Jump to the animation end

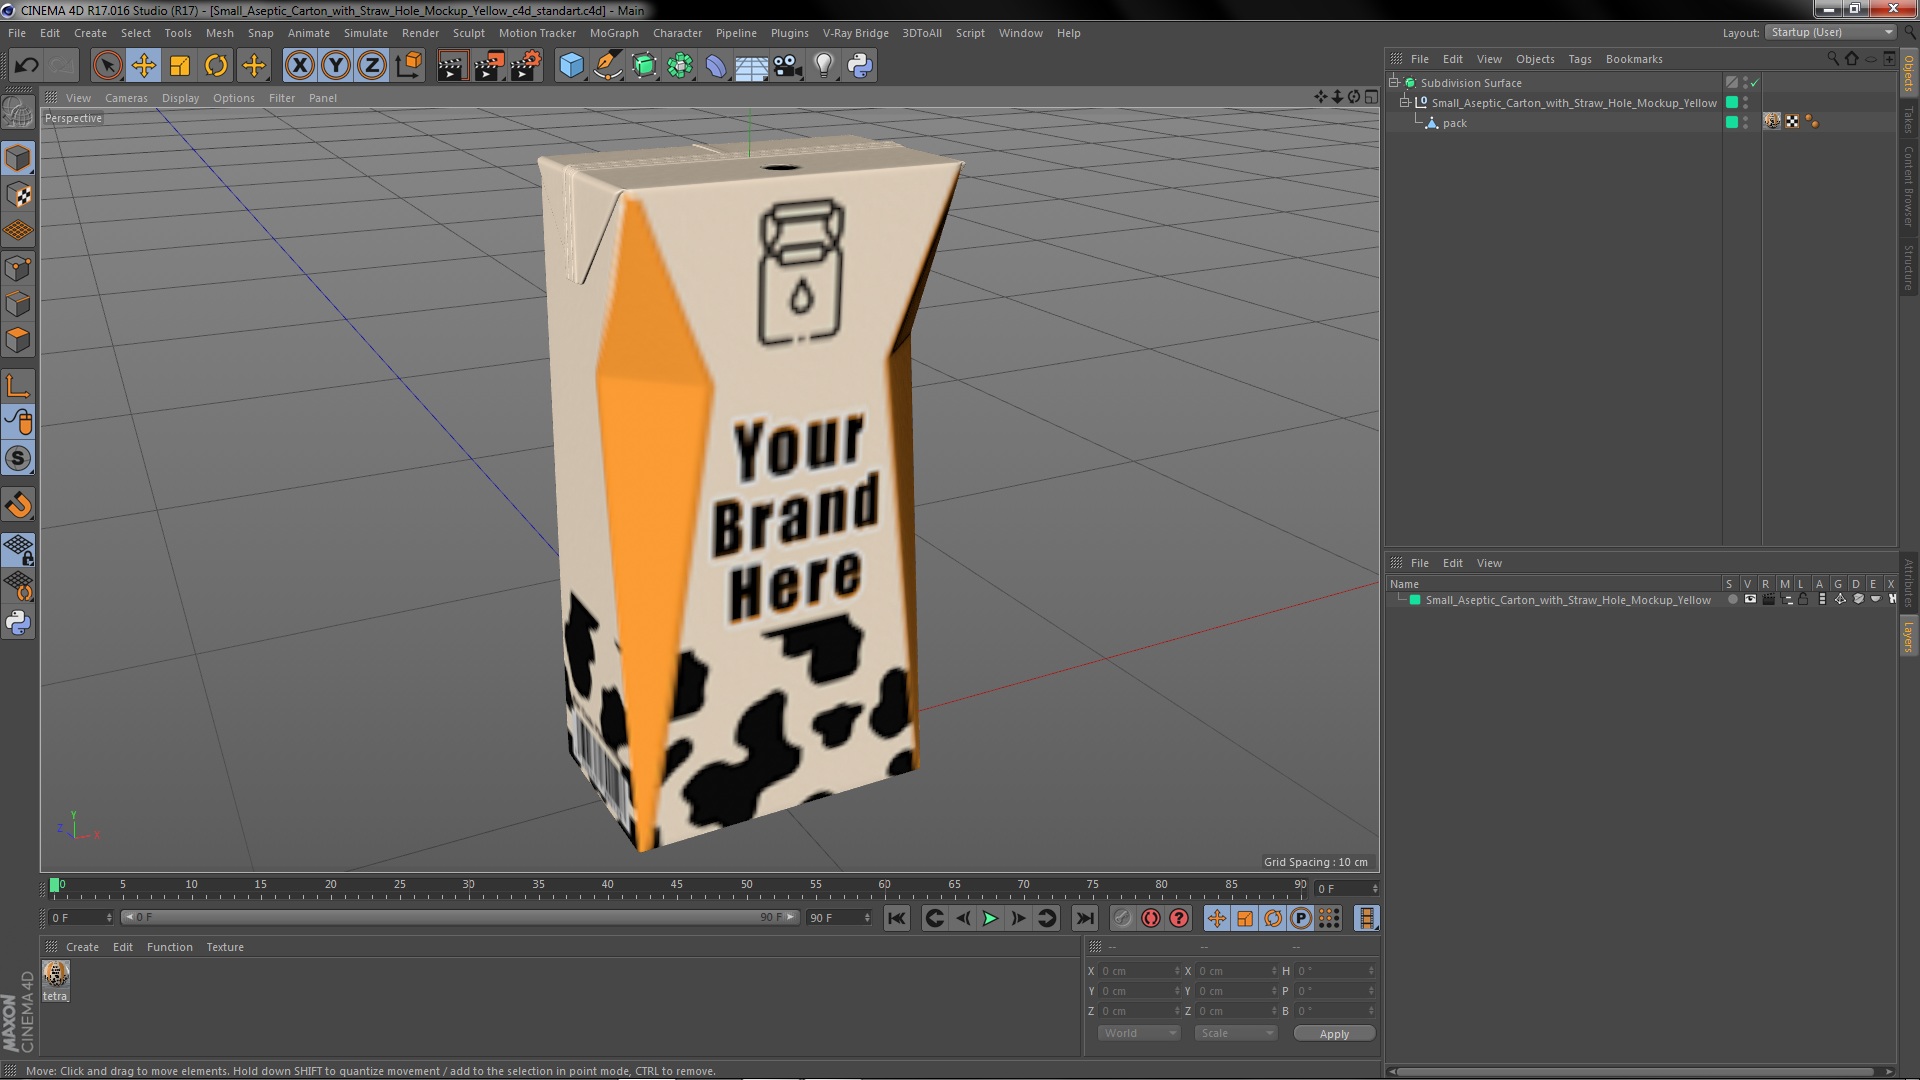point(1084,918)
